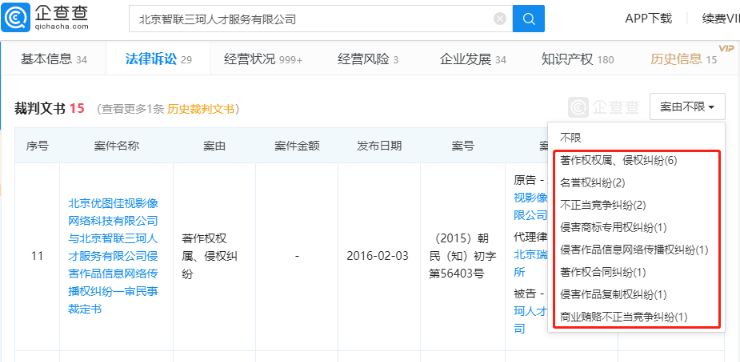740x362 pixels.
Task: Open the law firm link under 代理律
Action: tap(530, 263)
